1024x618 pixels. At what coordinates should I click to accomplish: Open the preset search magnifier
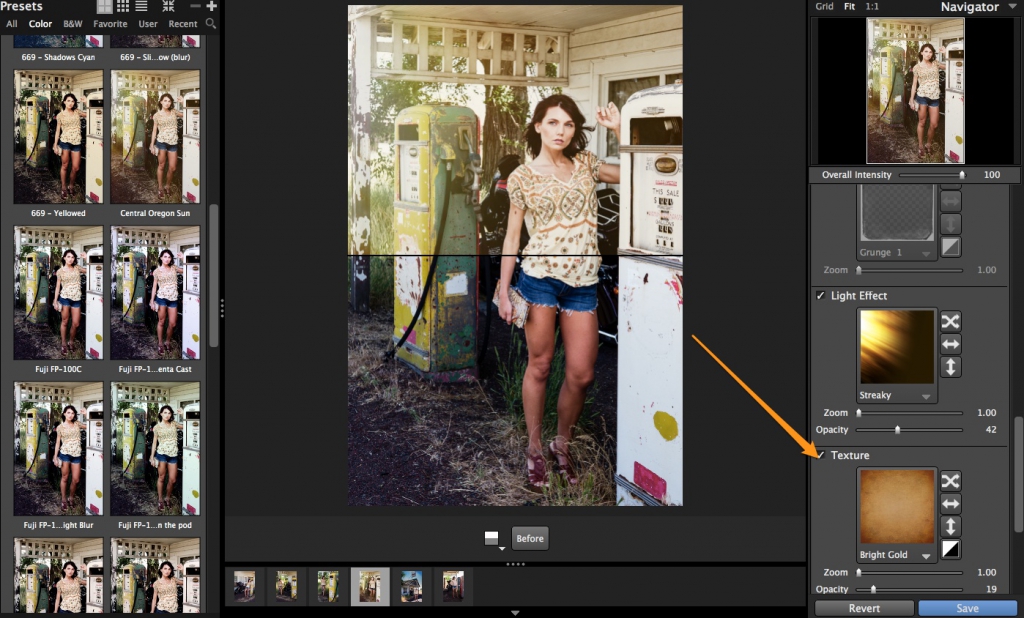[x=210, y=24]
